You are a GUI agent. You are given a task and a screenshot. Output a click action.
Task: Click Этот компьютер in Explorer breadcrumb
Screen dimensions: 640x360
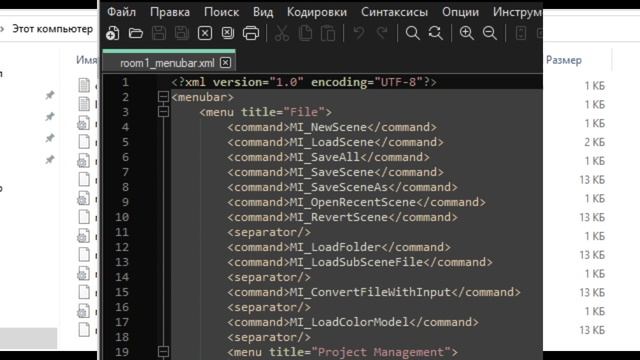[52, 29]
